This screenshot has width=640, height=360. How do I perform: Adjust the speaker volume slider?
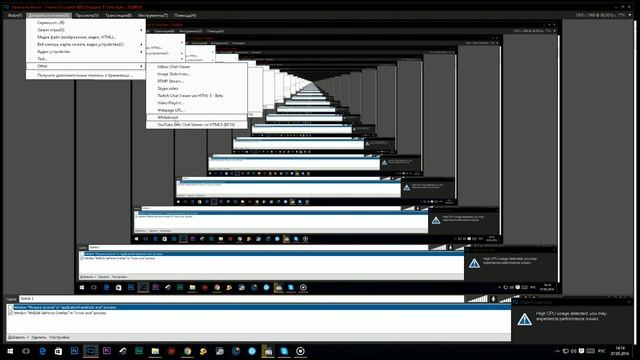[x=477, y=299]
